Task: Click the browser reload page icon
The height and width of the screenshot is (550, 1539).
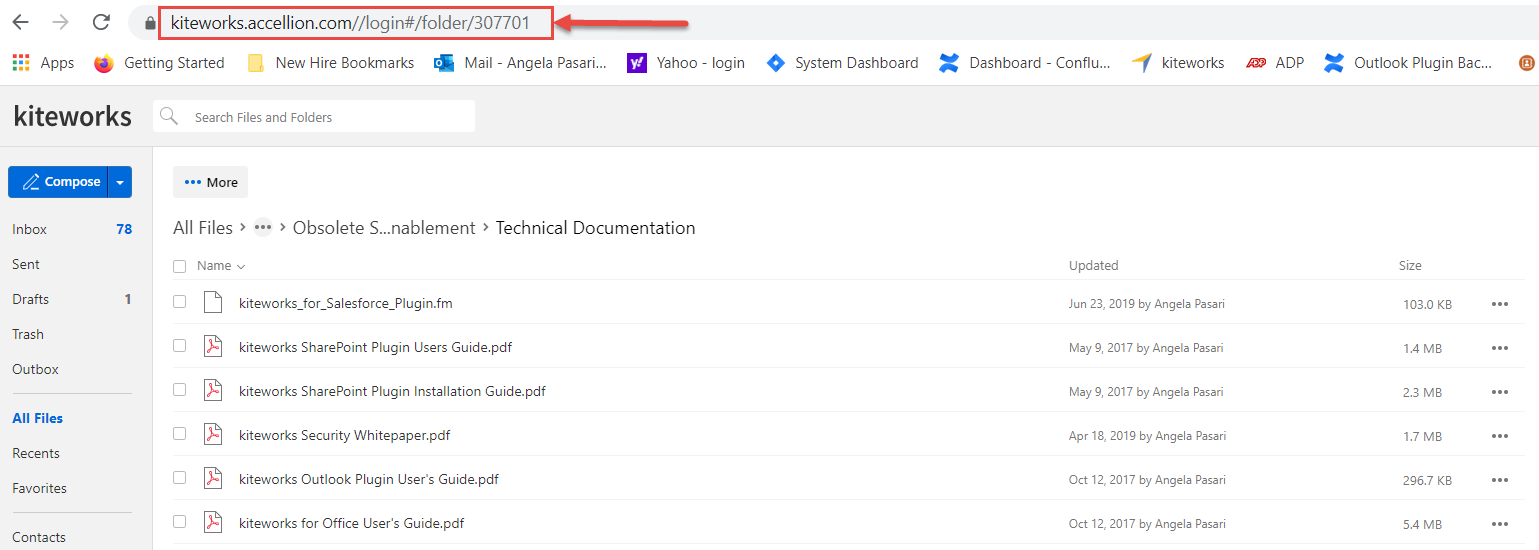Action: coord(101,22)
